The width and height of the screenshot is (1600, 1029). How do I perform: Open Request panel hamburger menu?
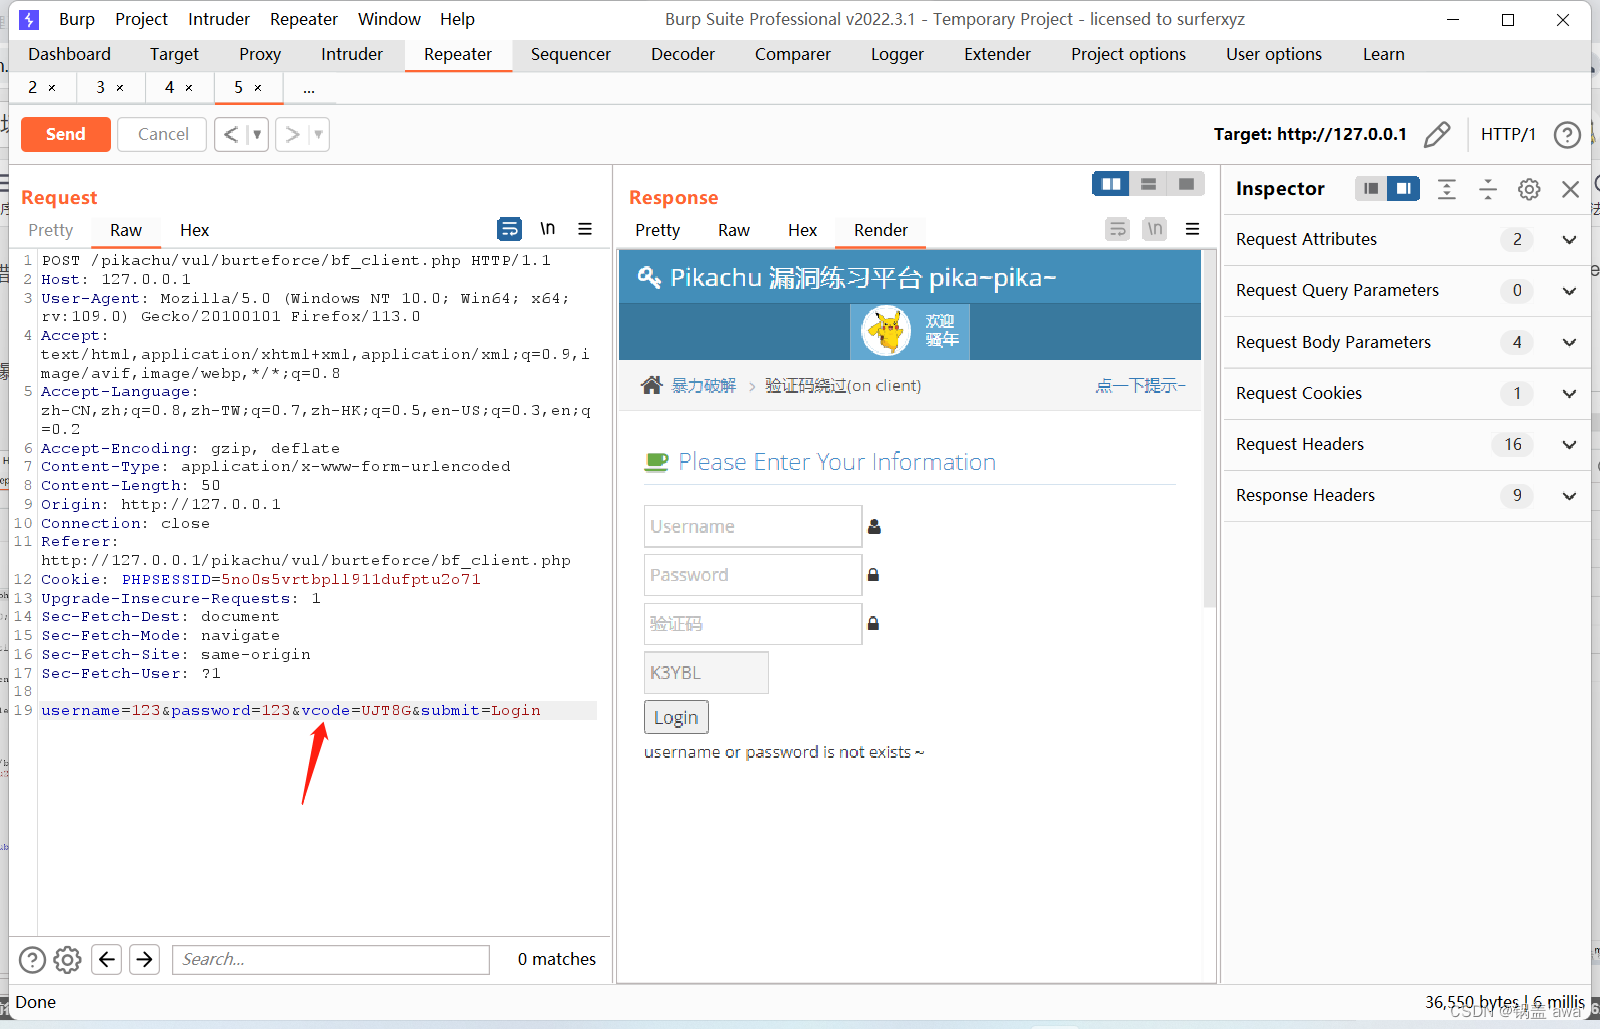pos(585,229)
